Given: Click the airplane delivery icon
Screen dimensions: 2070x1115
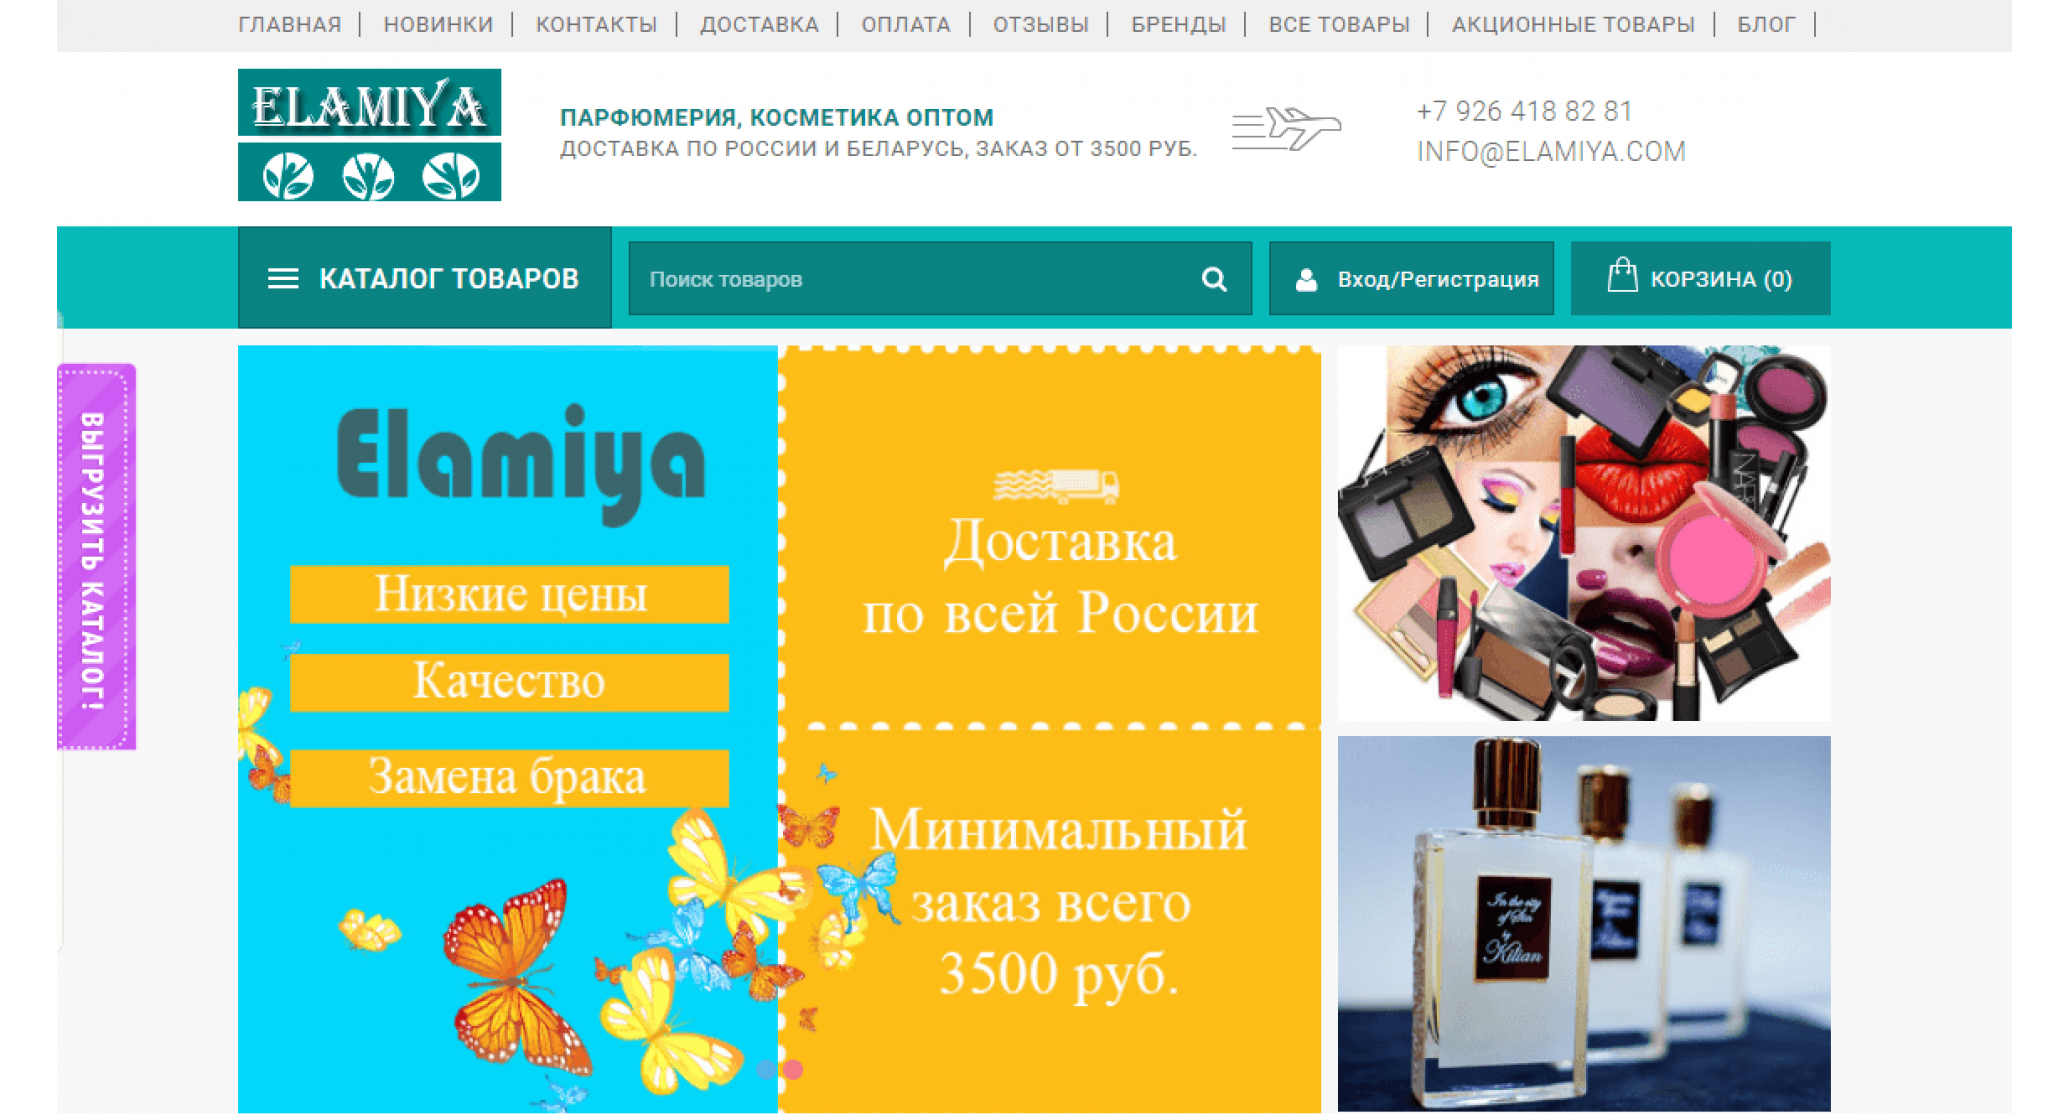Looking at the screenshot, I should (x=1286, y=129).
